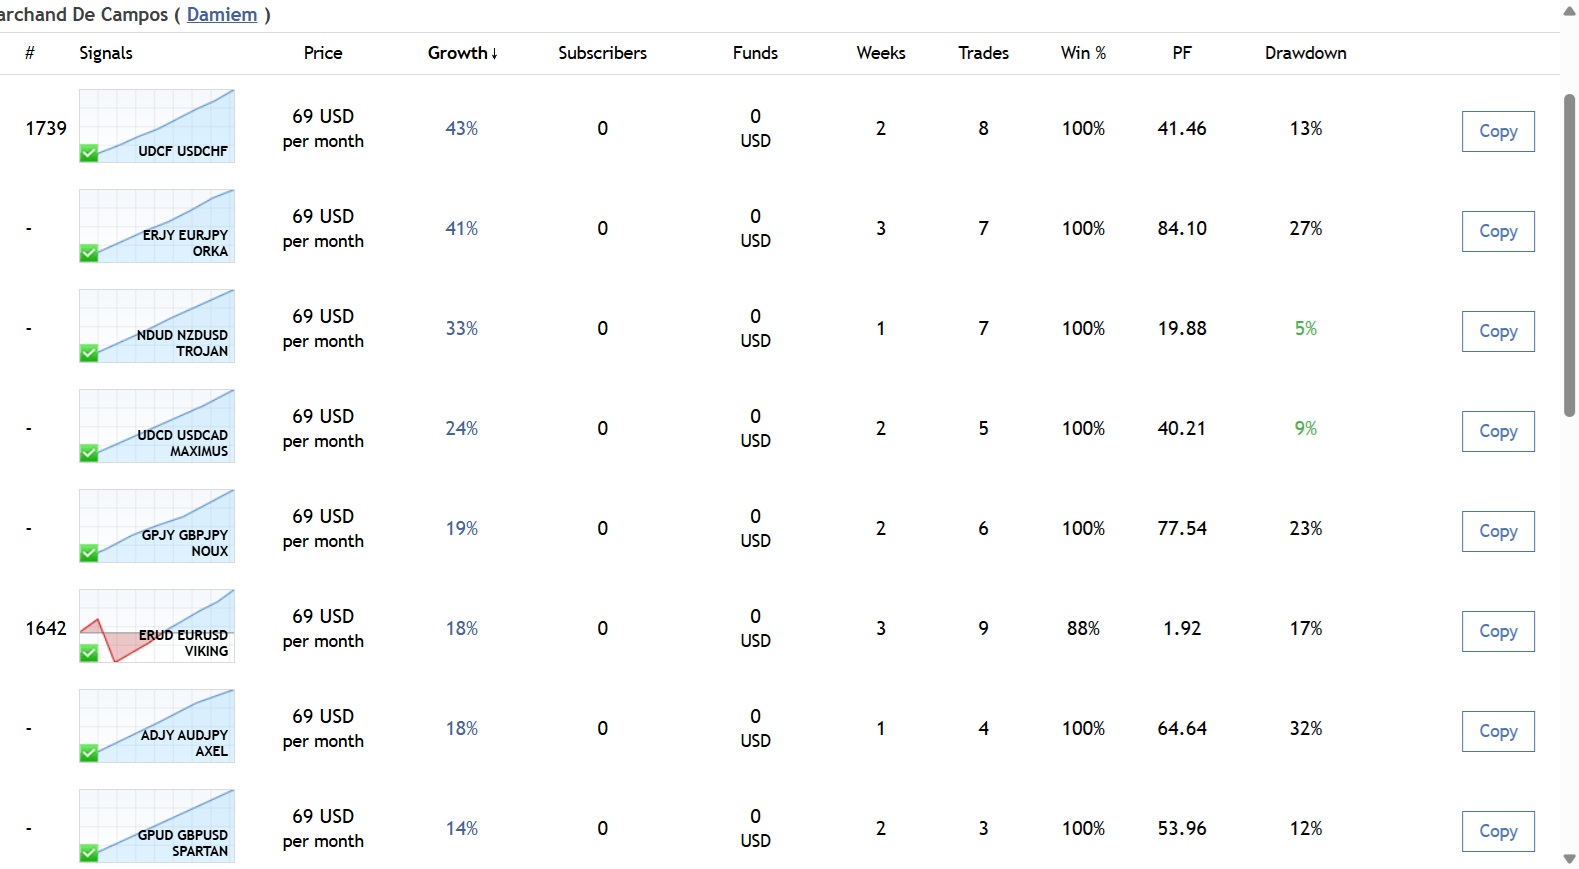Click the green check icon on ERUD EURUSD VIKING
The height and width of the screenshot is (869, 1579).
point(89,653)
